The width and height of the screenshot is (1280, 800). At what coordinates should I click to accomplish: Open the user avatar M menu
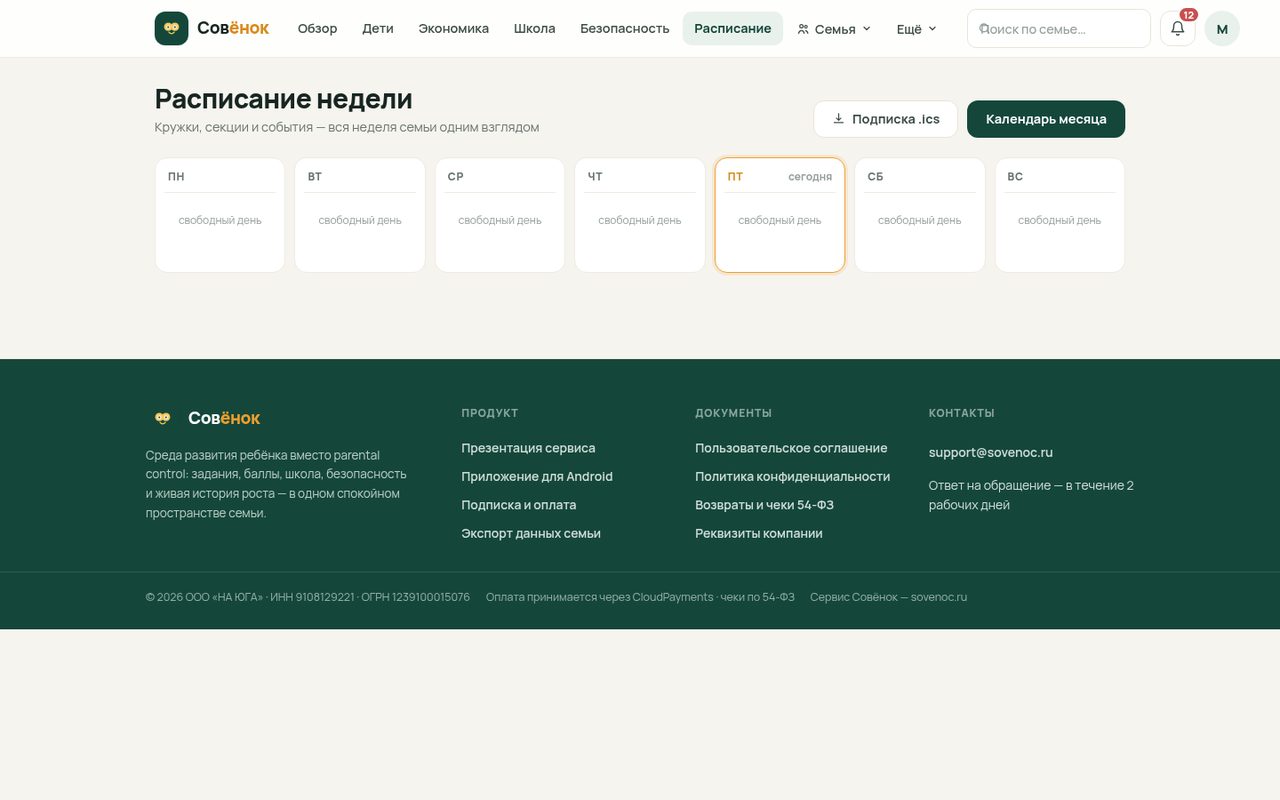[1222, 28]
